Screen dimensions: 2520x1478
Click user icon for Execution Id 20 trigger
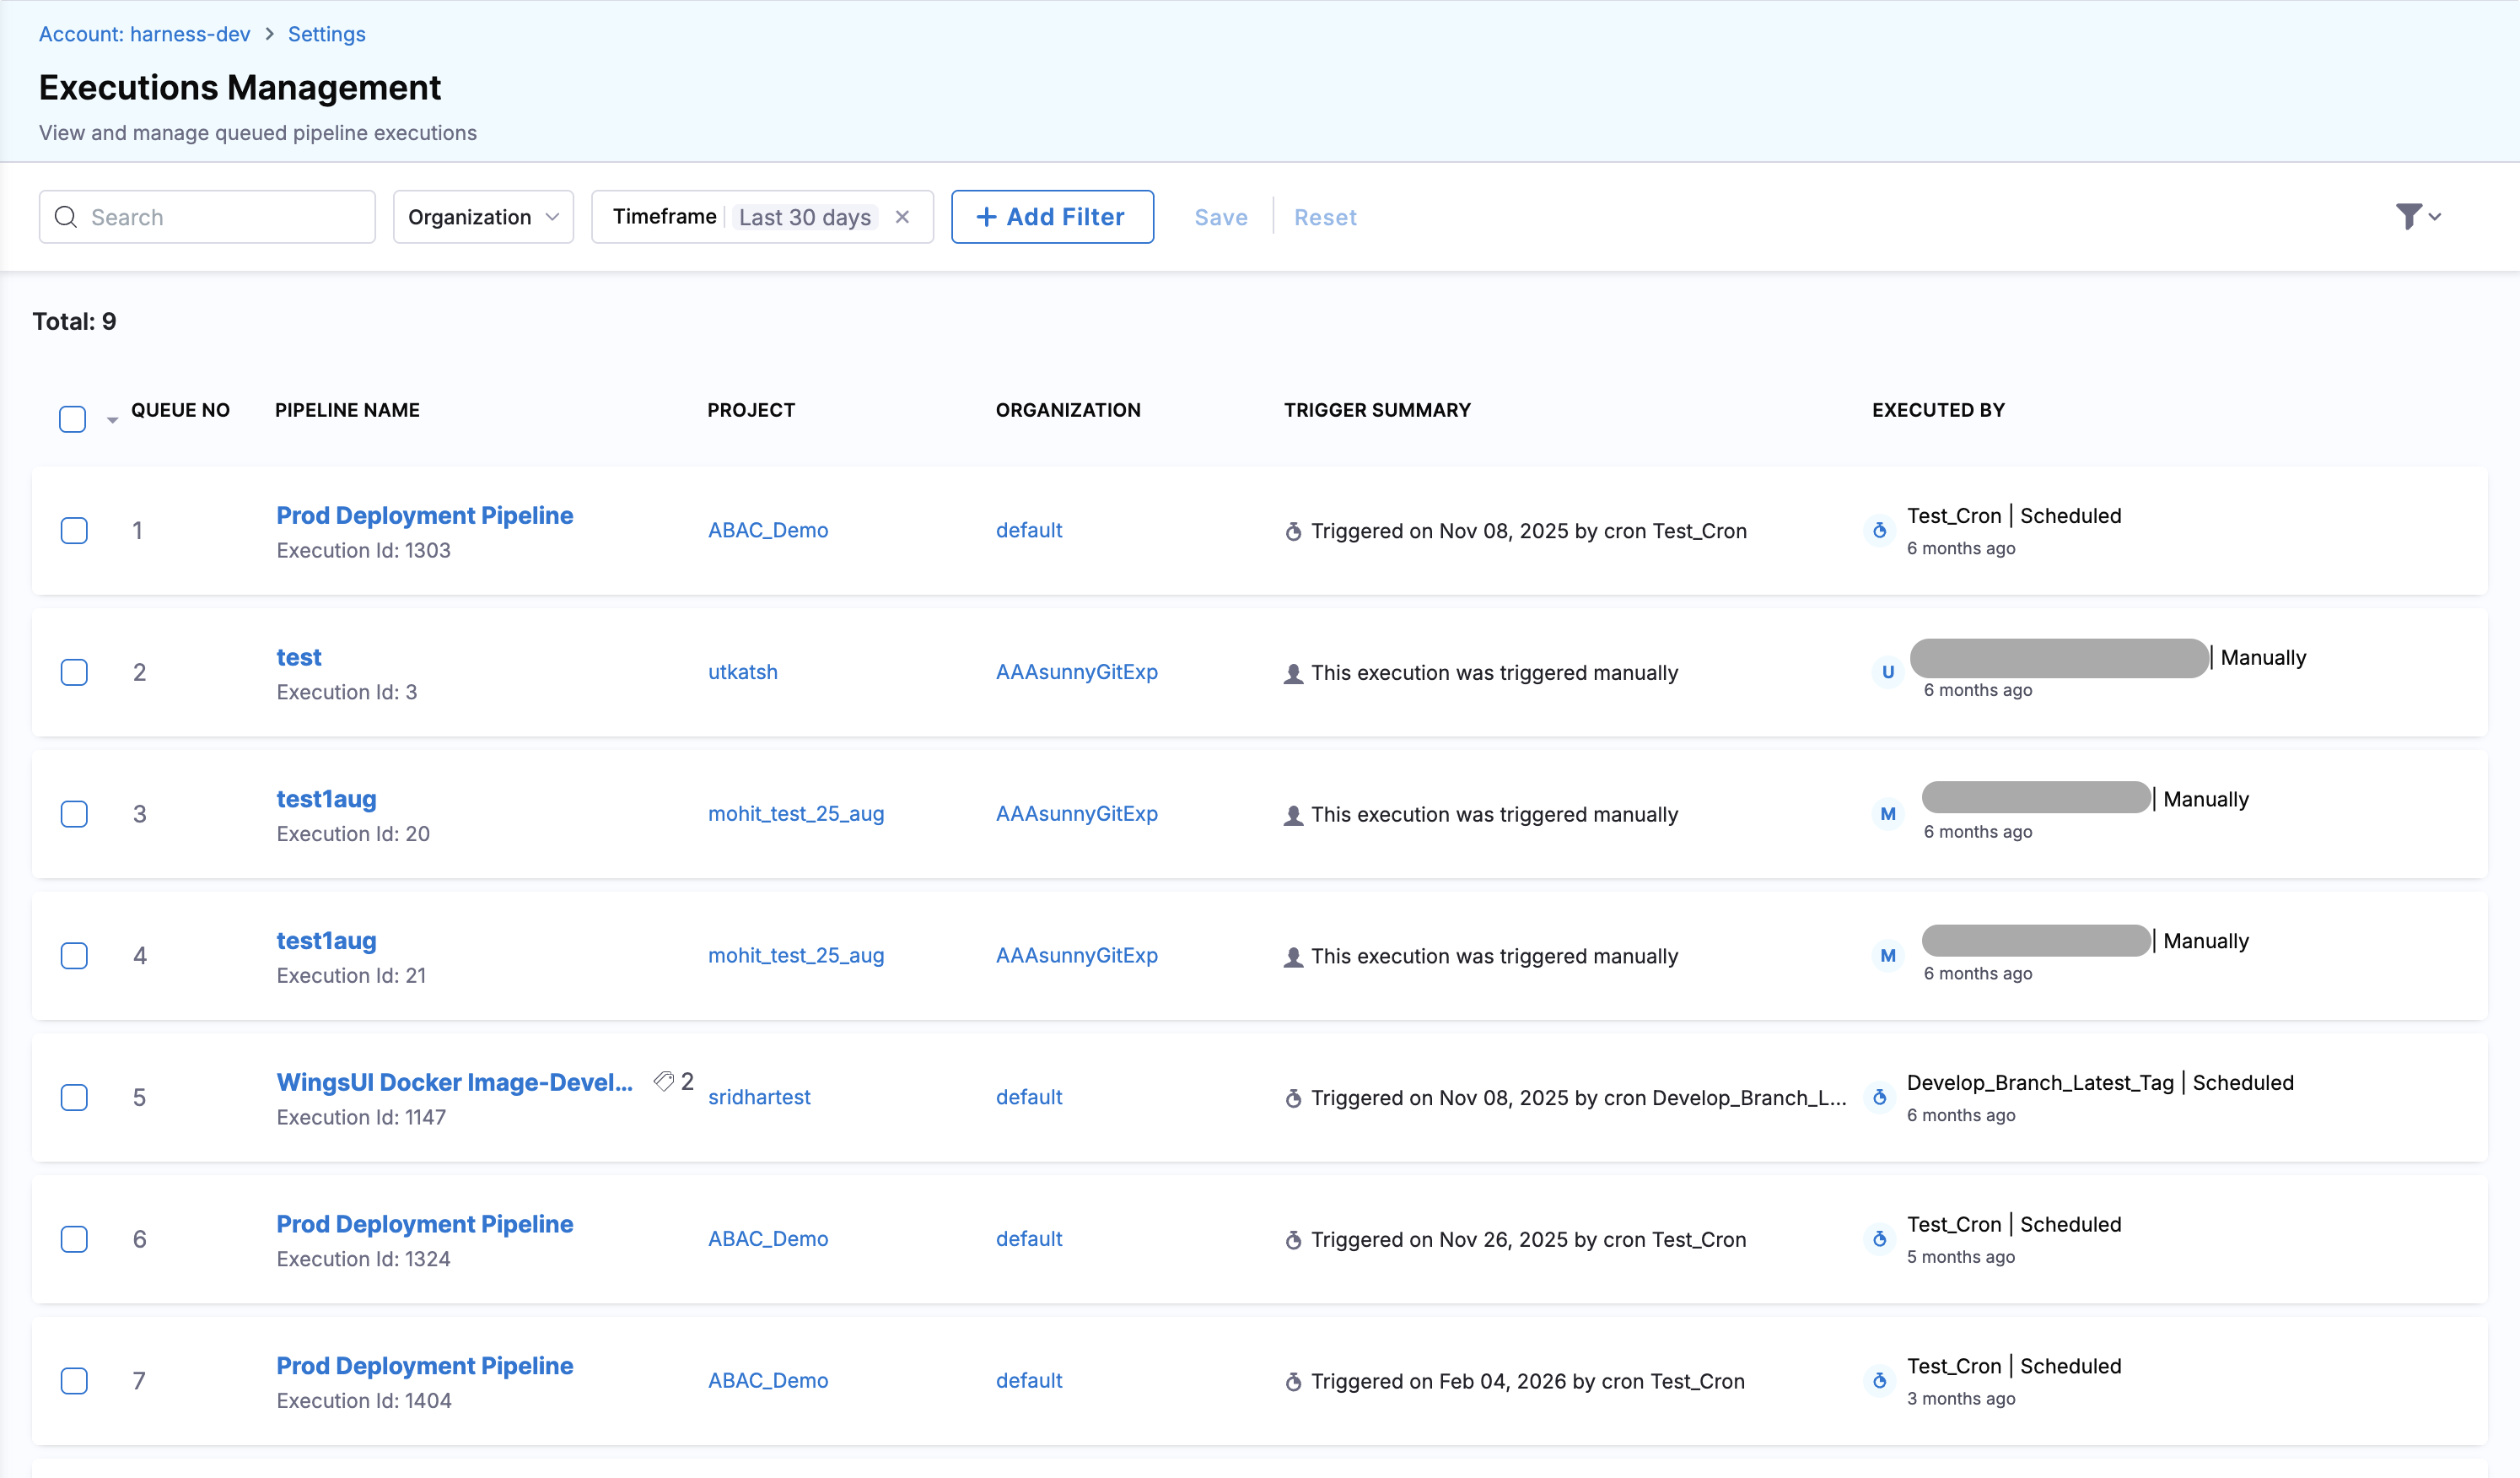[x=1293, y=815]
